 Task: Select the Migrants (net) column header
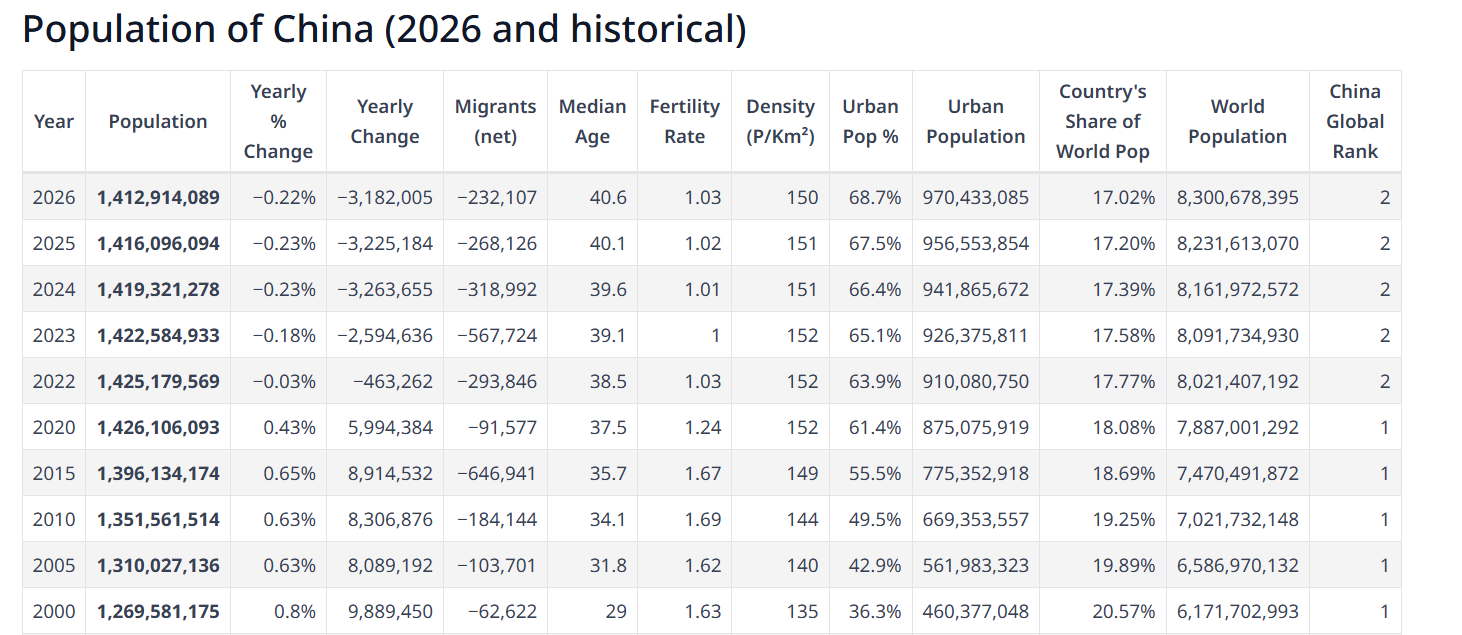click(495, 121)
